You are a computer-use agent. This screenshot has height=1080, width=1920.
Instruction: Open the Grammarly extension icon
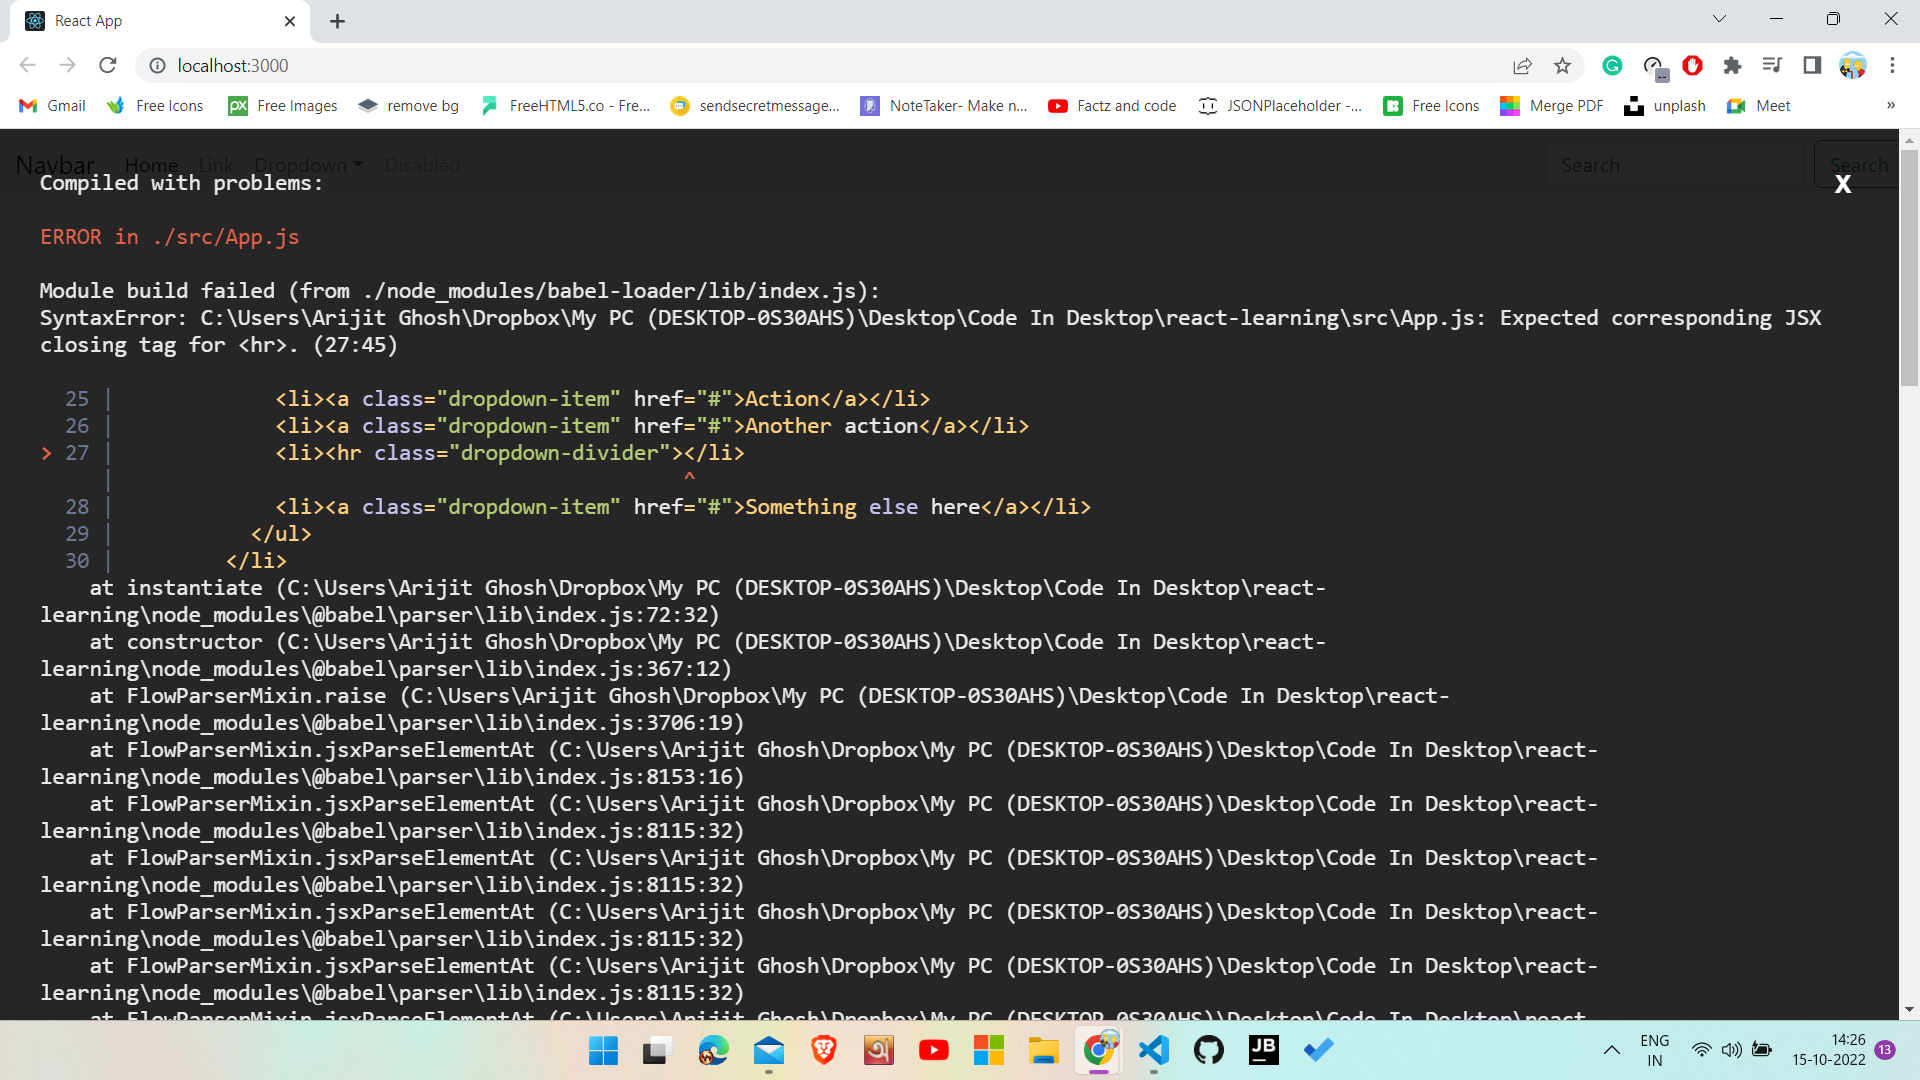click(x=1612, y=66)
